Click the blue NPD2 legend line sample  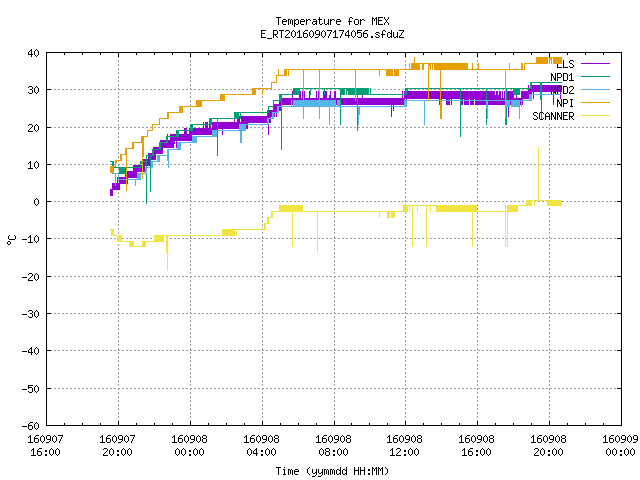[x=595, y=89]
